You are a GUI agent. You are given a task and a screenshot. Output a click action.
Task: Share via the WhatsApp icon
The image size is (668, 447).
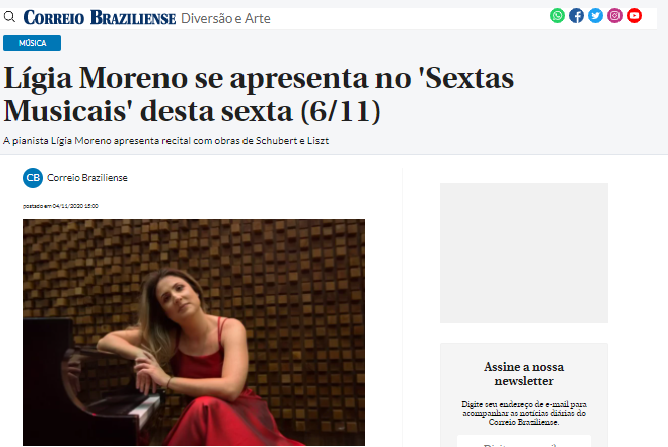pos(557,16)
